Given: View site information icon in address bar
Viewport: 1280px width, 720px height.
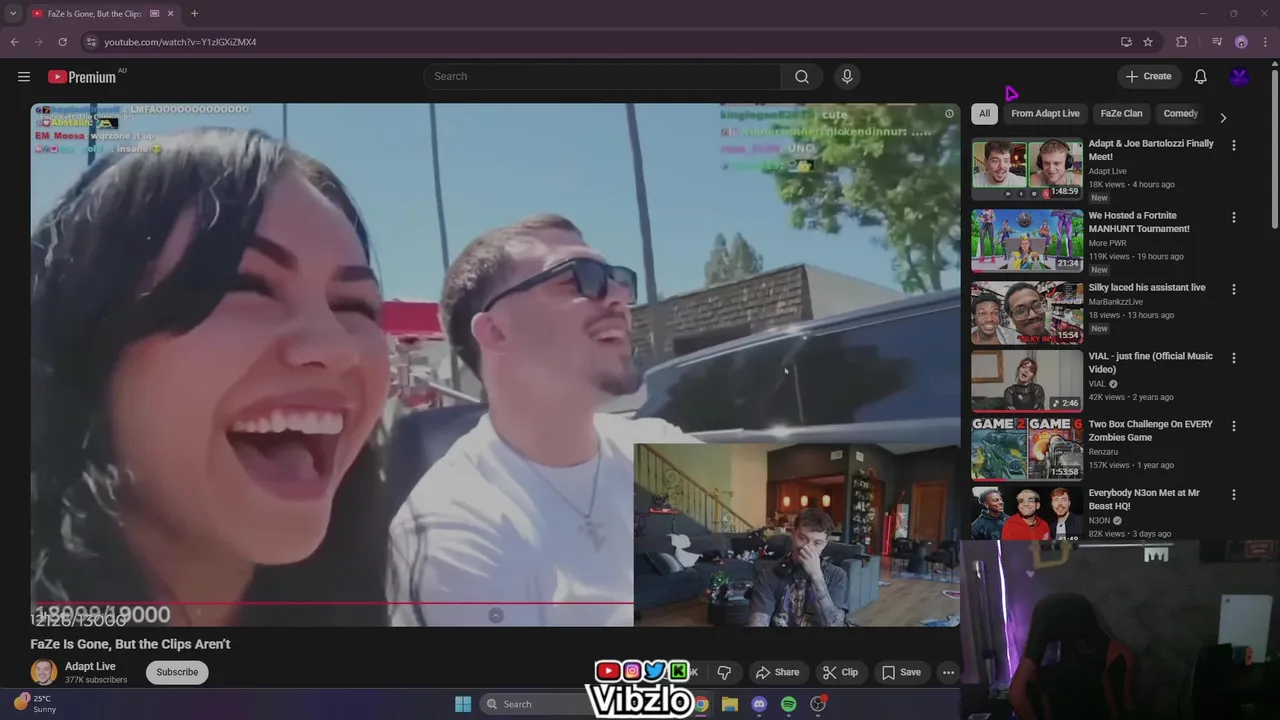Looking at the screenshot, I should point(91,42).
